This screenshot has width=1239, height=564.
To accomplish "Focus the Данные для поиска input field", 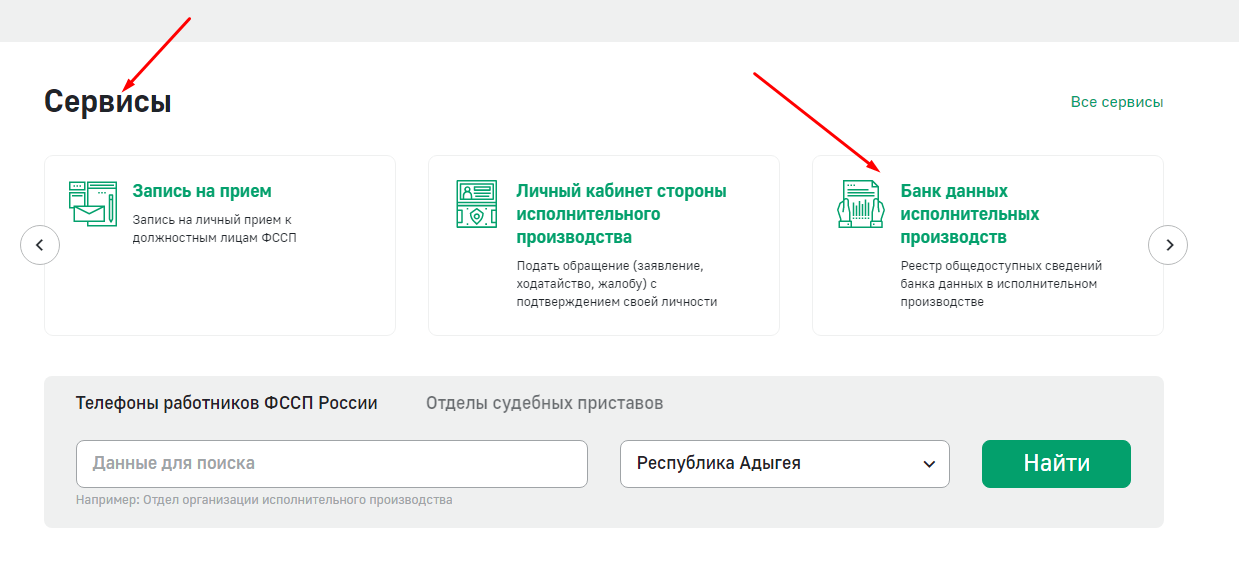I will click(x=332, y=464).
